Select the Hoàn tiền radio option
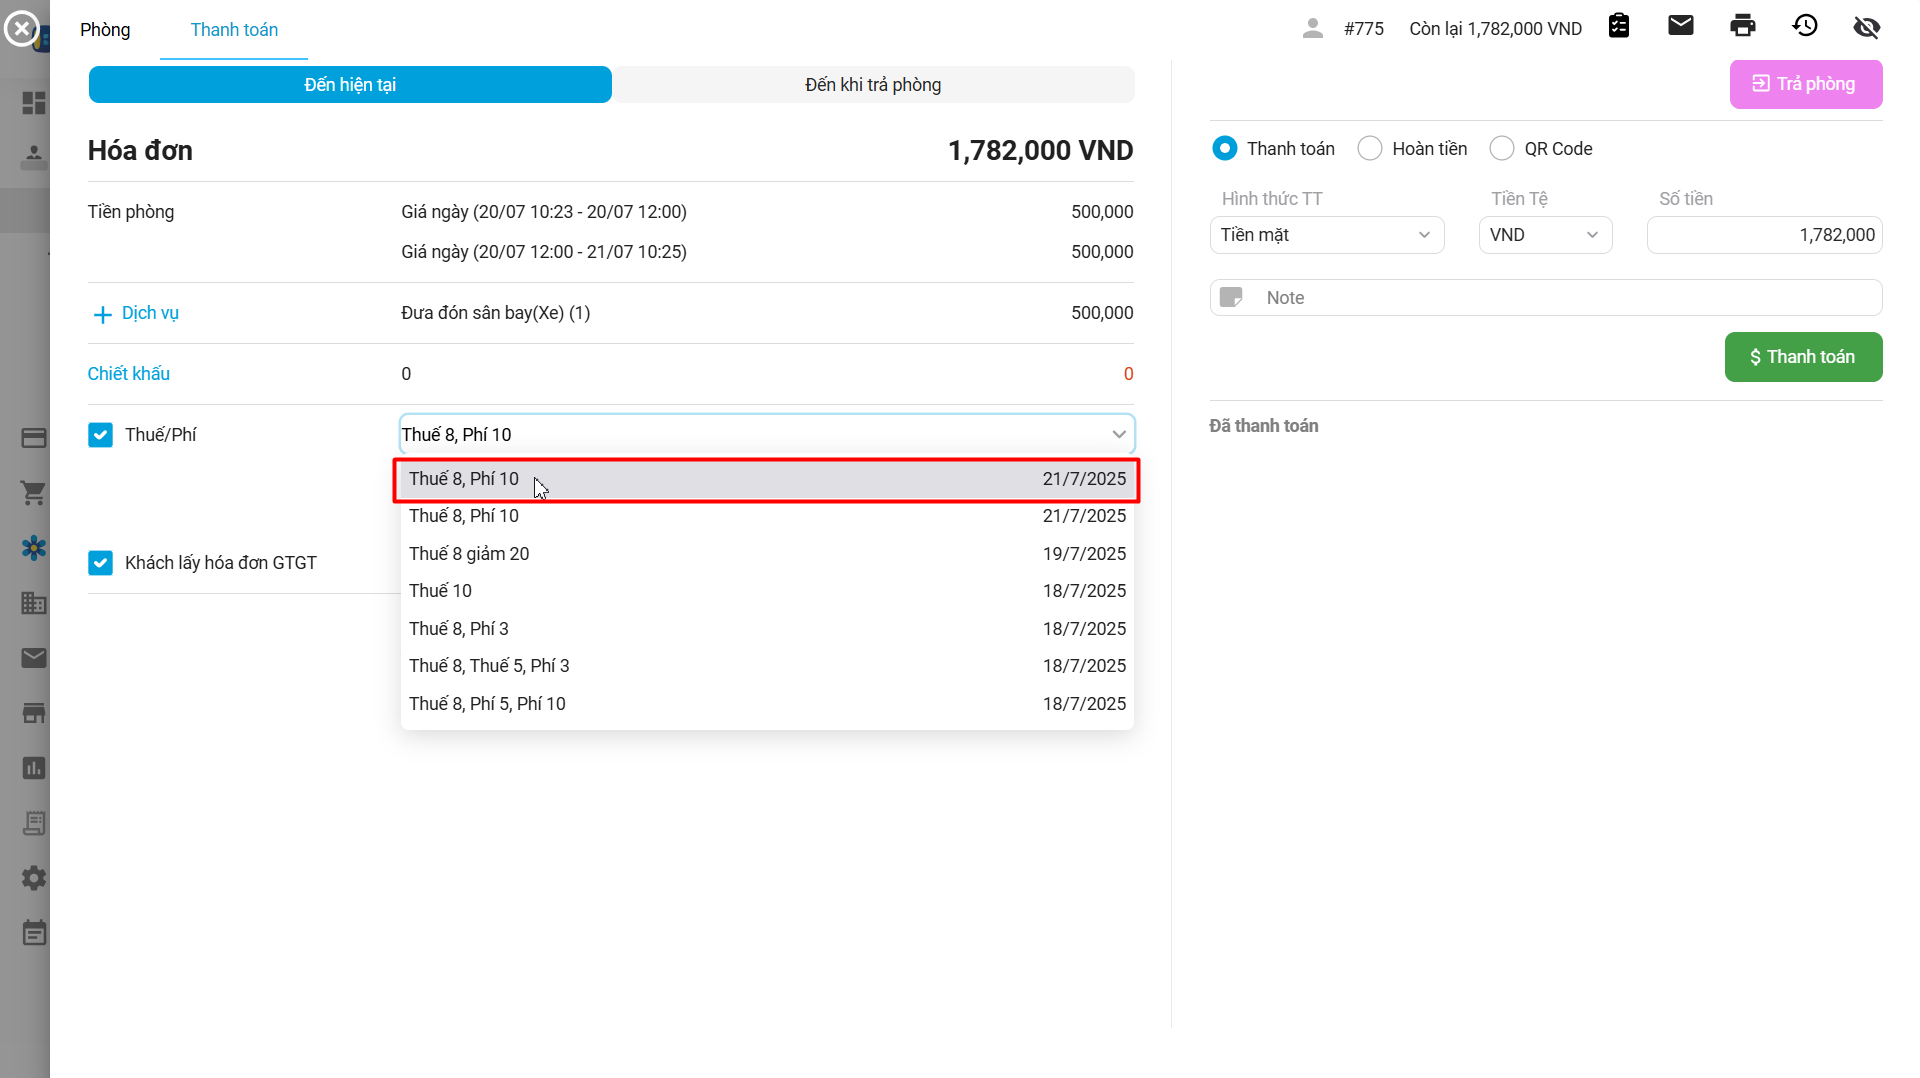The width and height of the screenshot is (1920, 1078). (1369, 149)
